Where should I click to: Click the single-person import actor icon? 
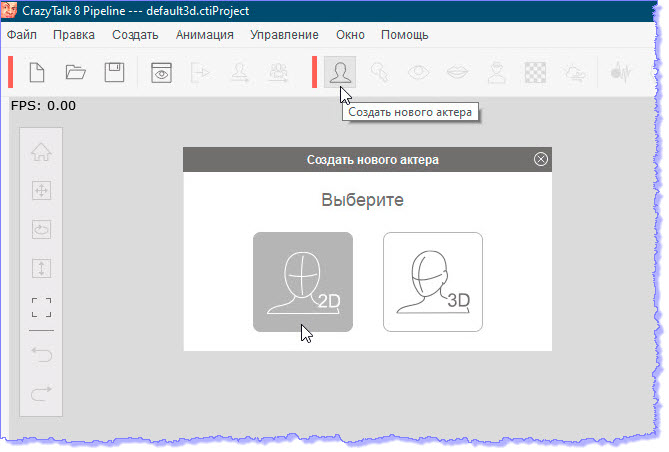pos(239,72)
